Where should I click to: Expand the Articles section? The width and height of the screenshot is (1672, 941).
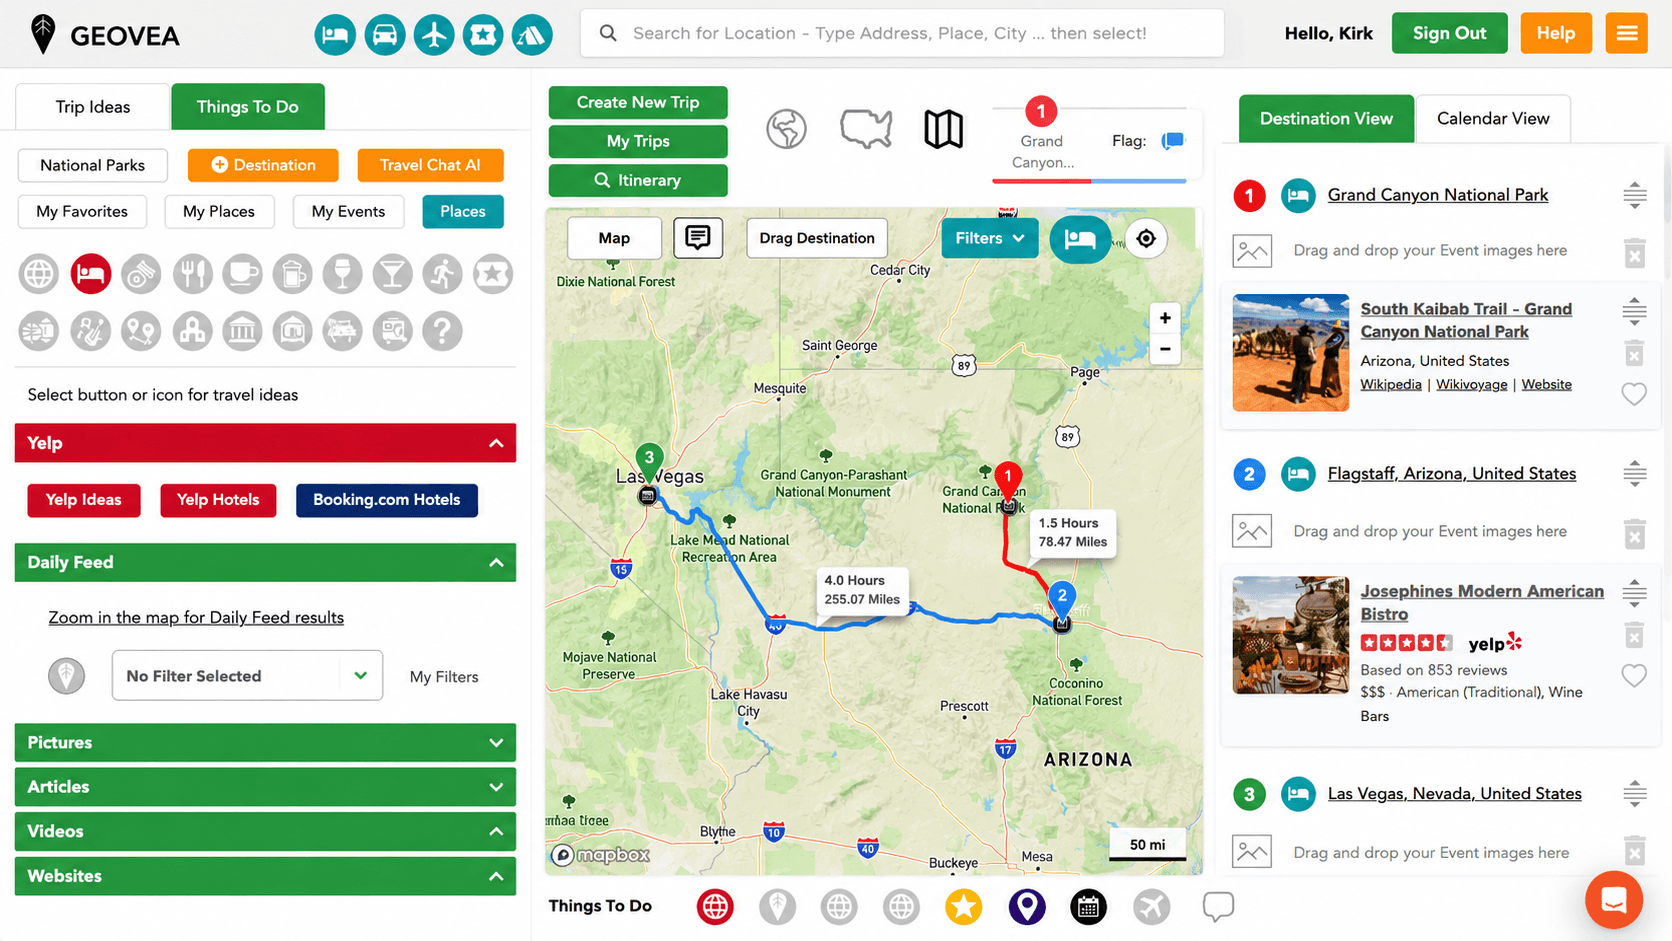pyautogui.click(x=265, y=787)
